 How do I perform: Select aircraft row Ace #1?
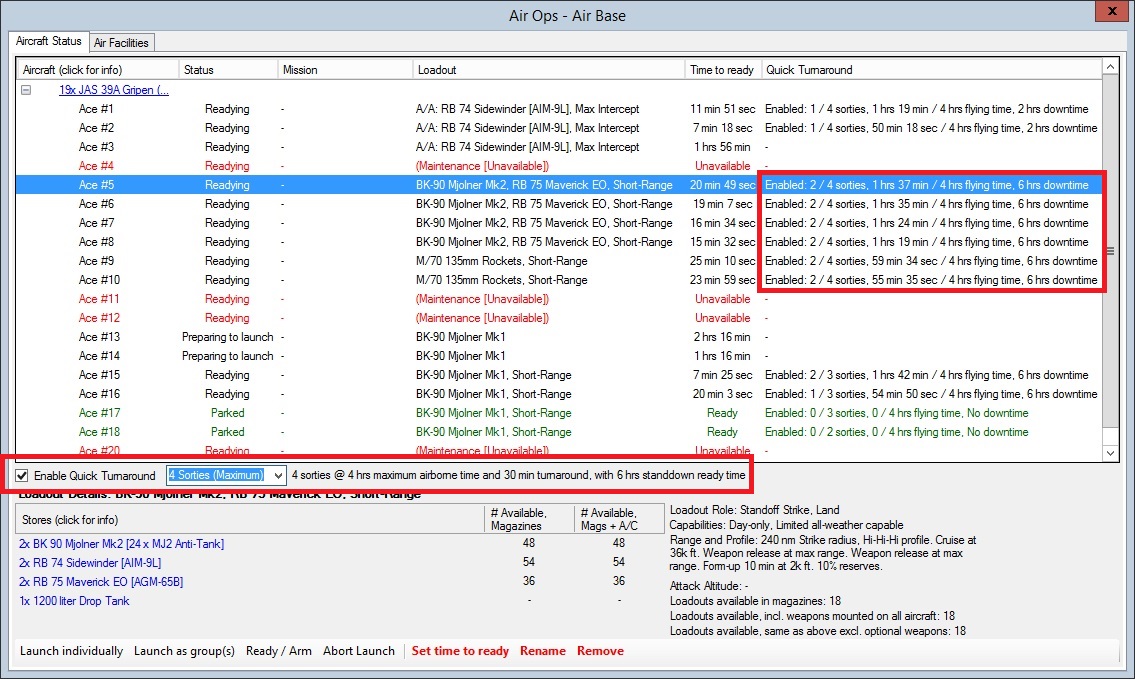pos(559,109)
